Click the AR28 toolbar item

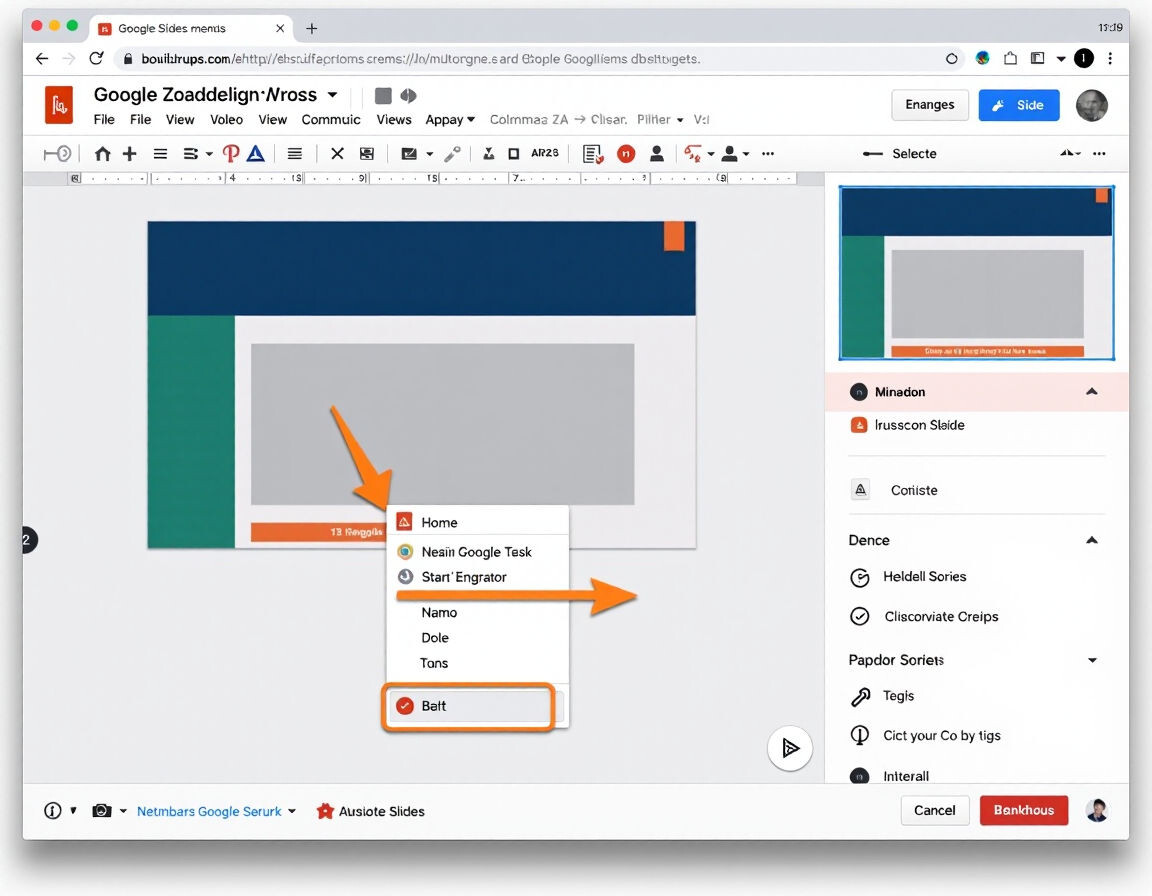[544, 153]
